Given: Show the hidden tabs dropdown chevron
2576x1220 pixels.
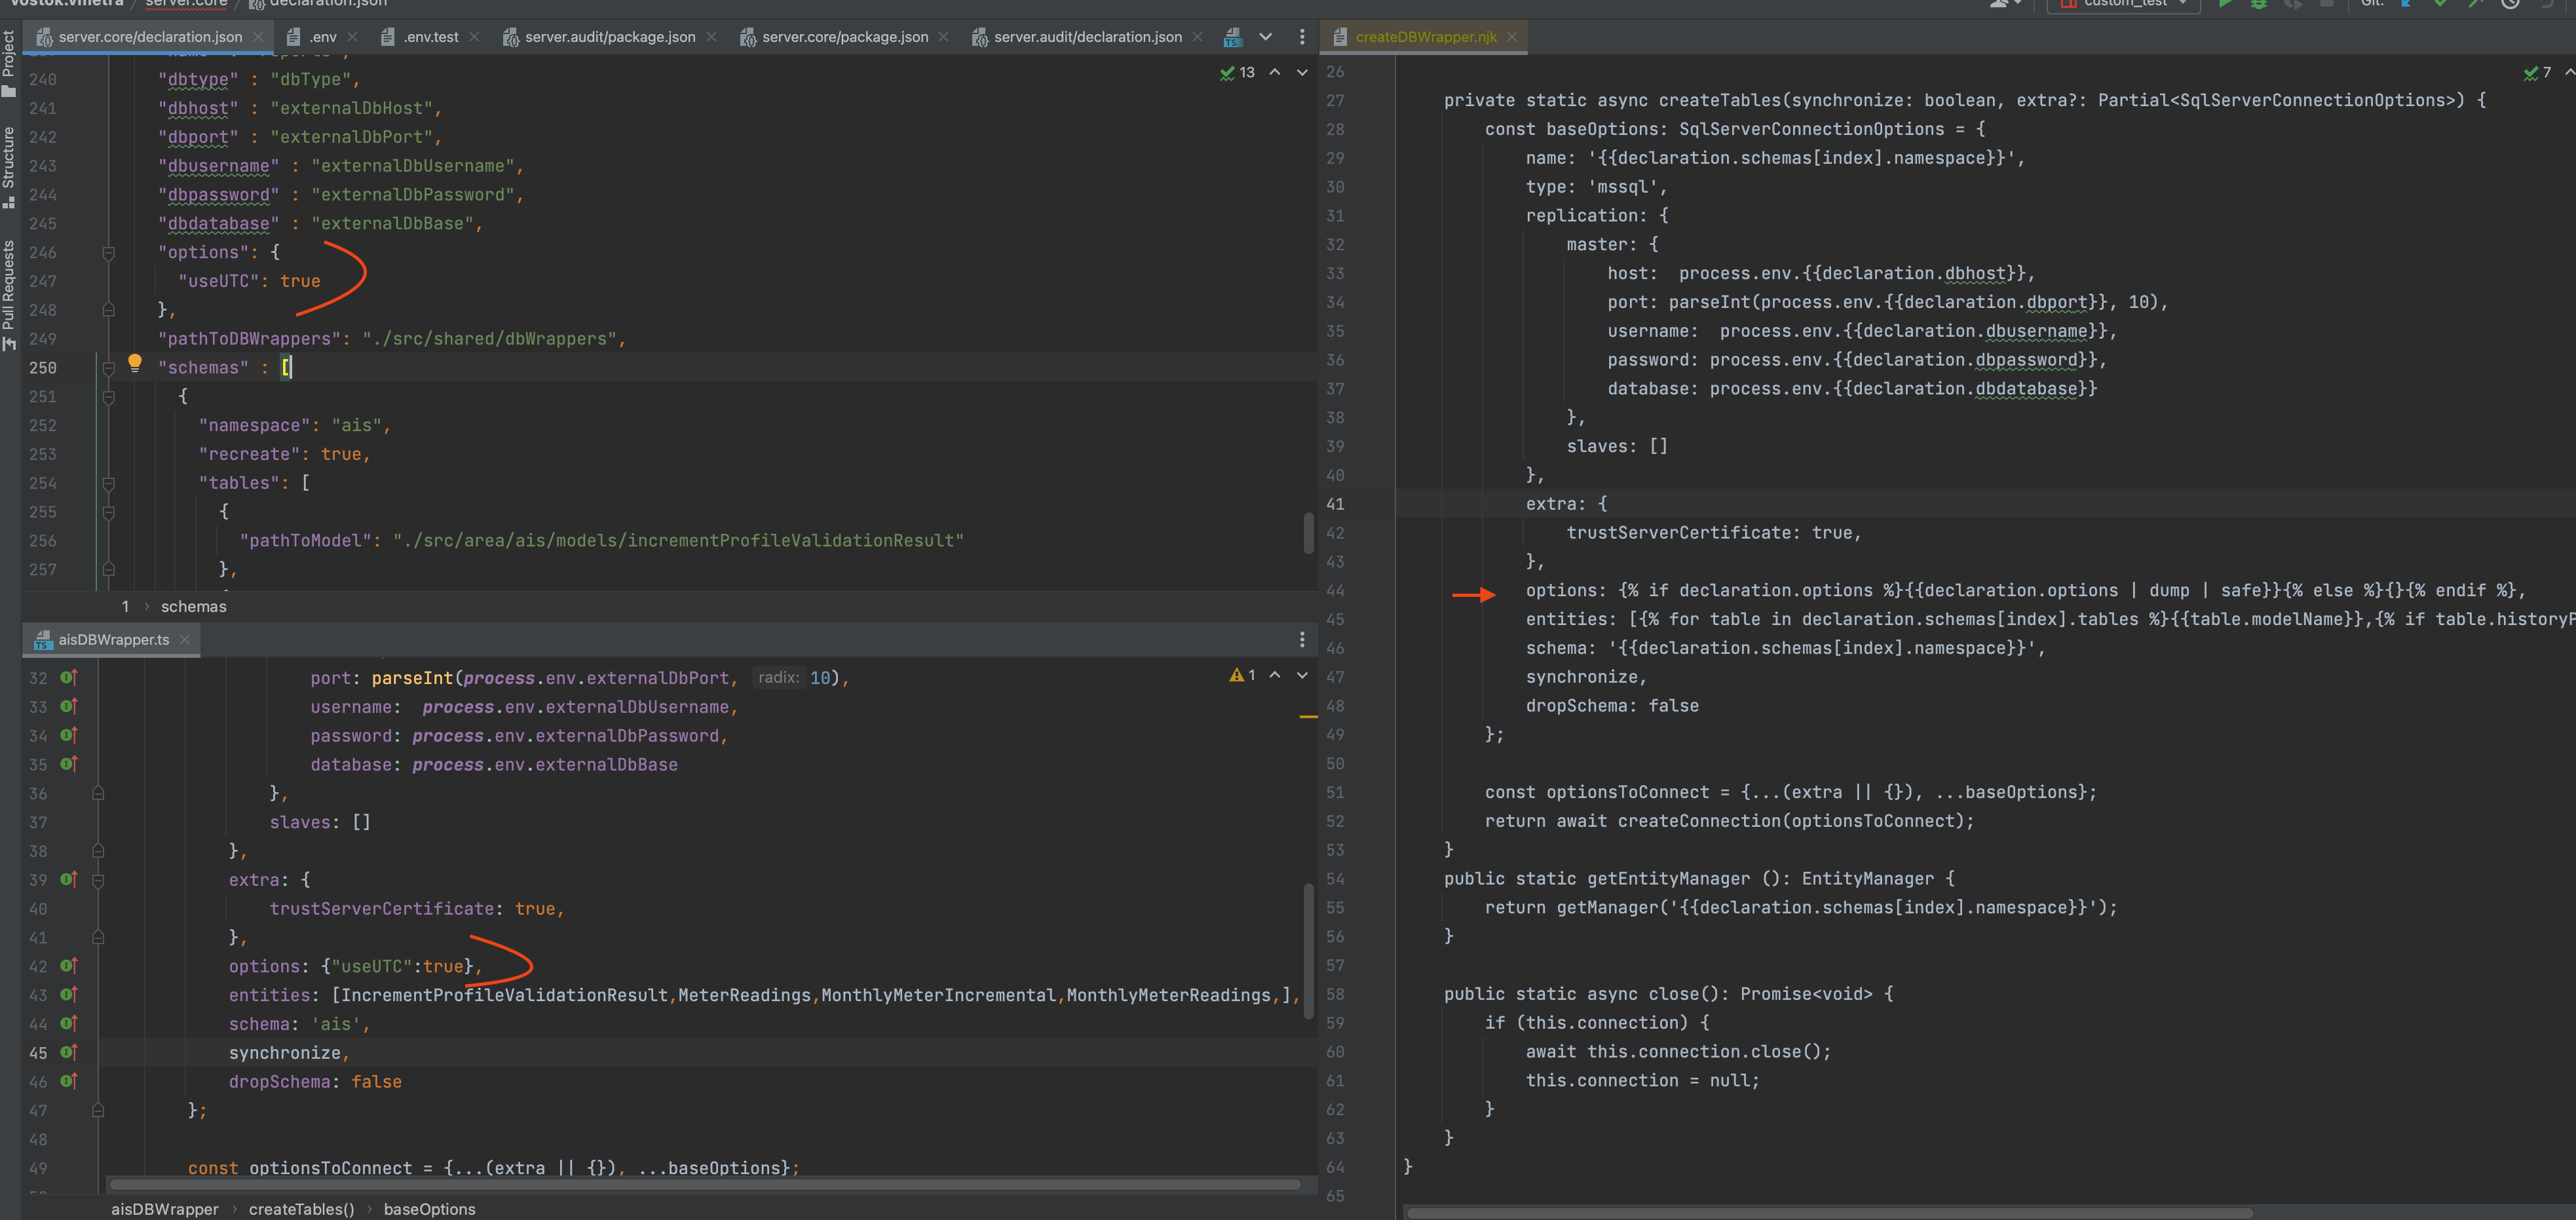Looking at the screenshot, I should 1265,37.
